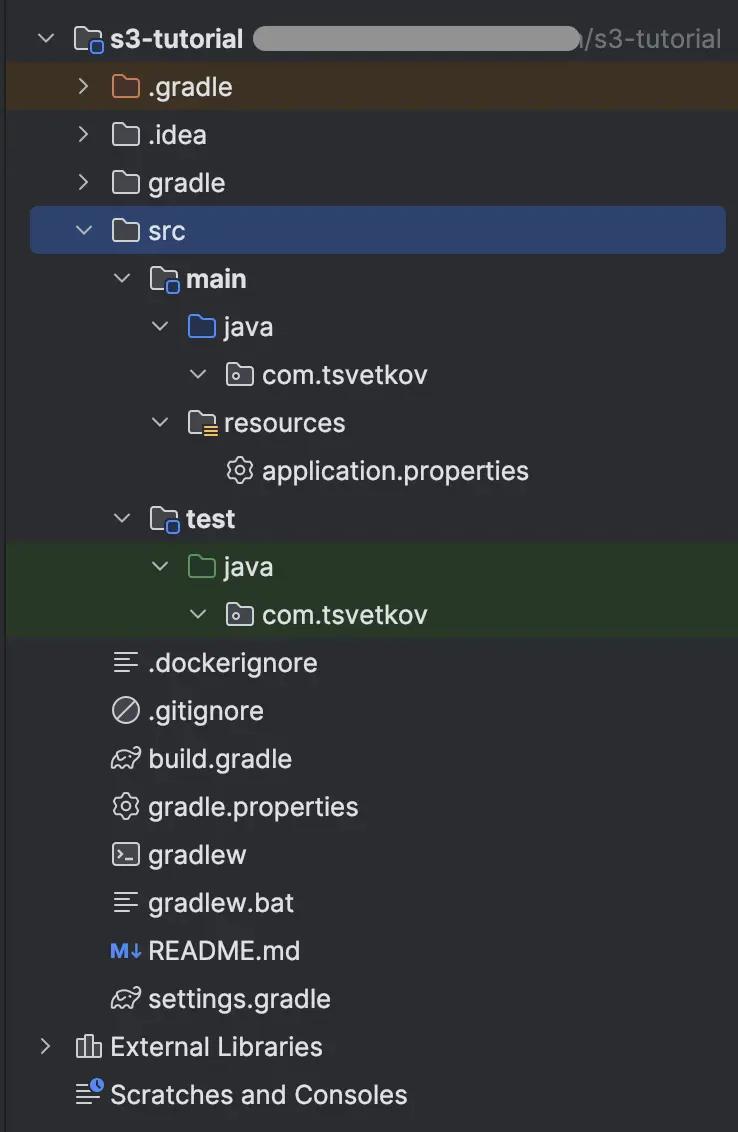Screen dimensions: 738x1132
Task: Collapse the main folder chevron
Action: [x=122, y=279]
